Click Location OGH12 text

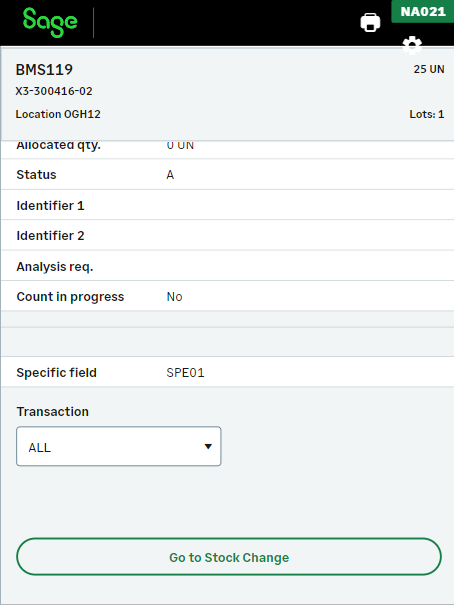[58, 114]
